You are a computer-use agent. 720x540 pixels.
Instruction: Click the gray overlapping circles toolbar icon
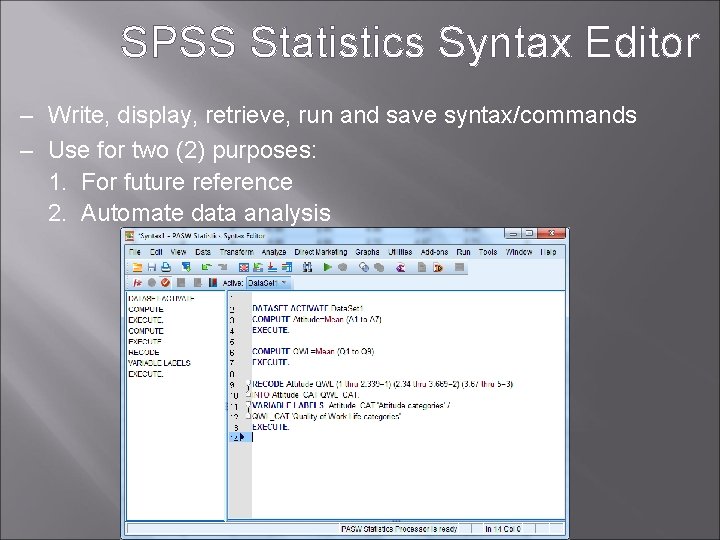379,267
